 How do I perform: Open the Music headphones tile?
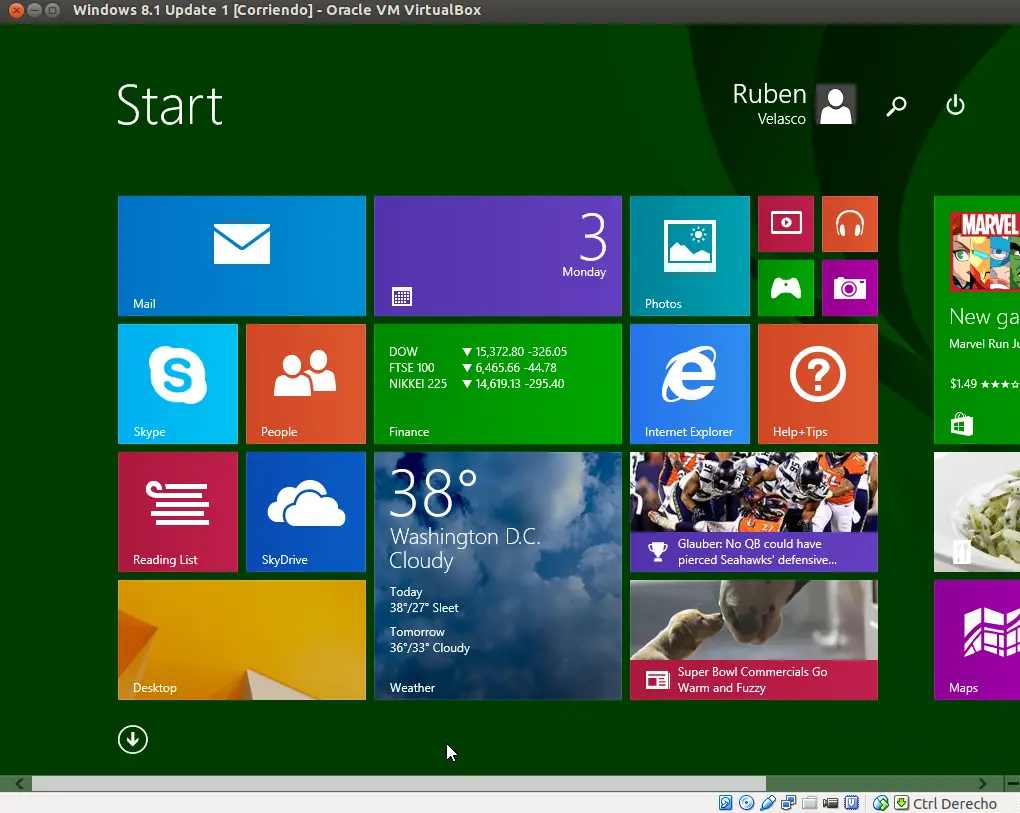tap(850, 224)
